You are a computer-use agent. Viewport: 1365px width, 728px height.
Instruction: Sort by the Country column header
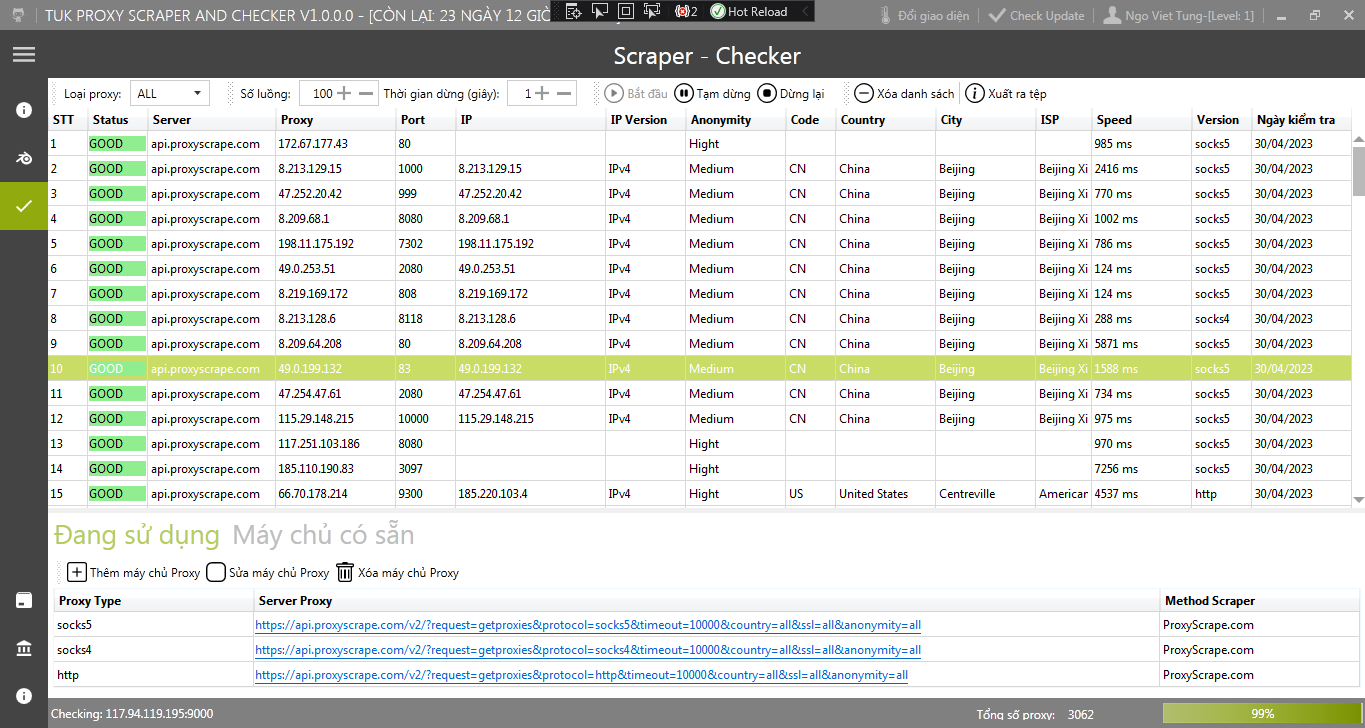886,119
